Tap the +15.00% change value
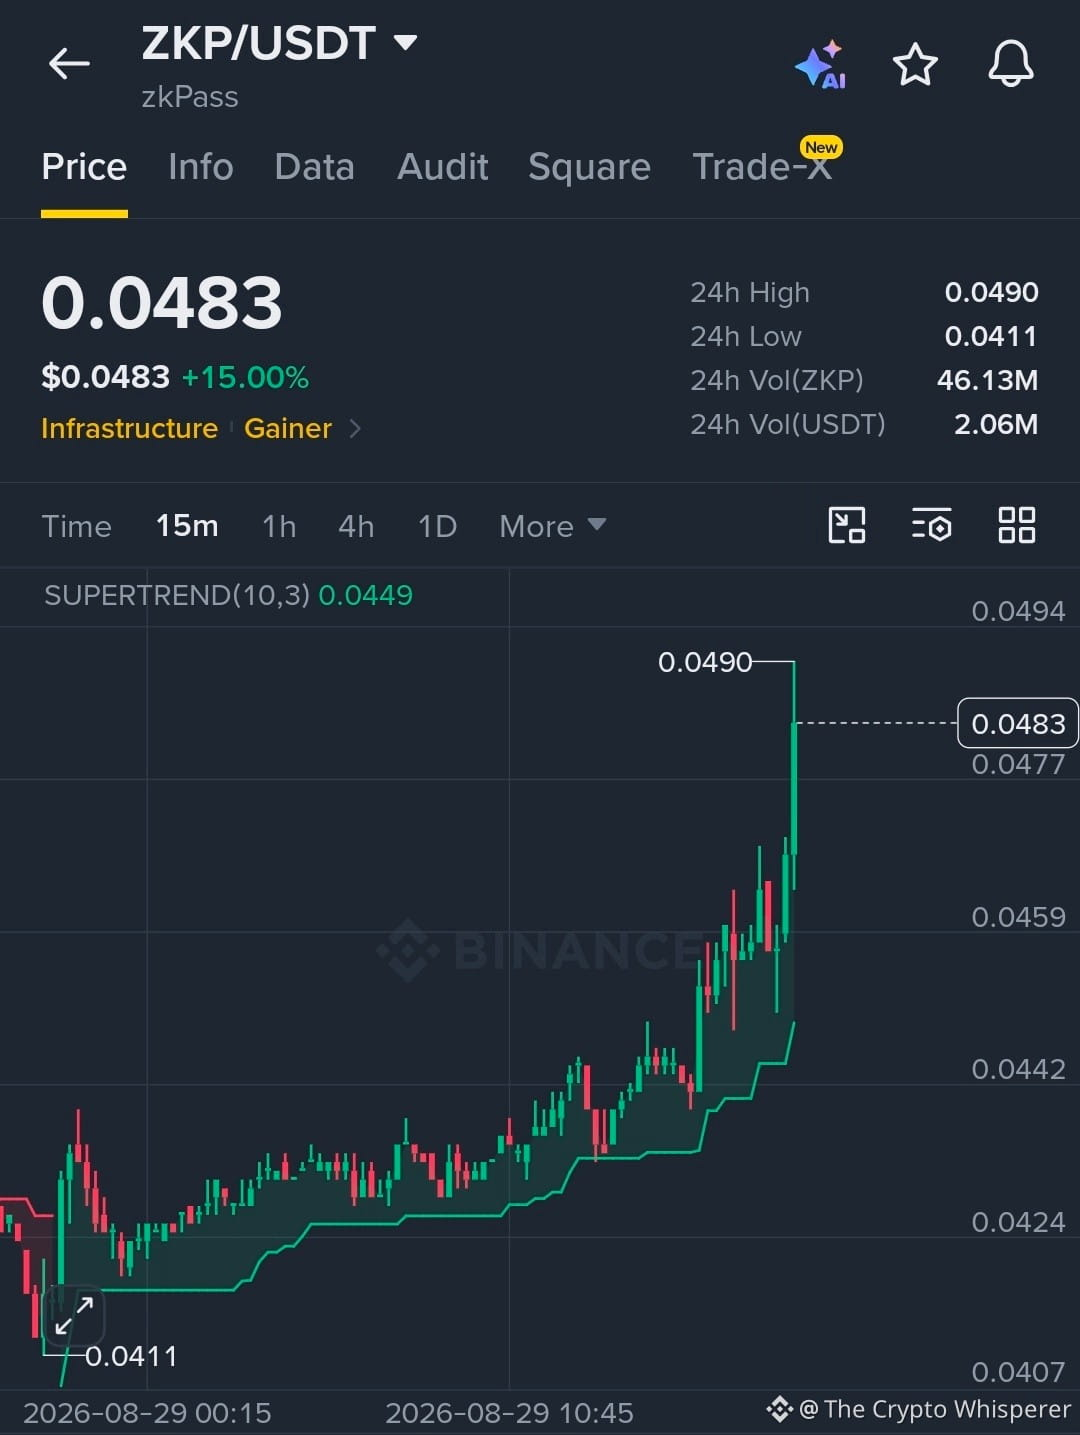This screenshot has height=1435, width=1080. point(245,378)
